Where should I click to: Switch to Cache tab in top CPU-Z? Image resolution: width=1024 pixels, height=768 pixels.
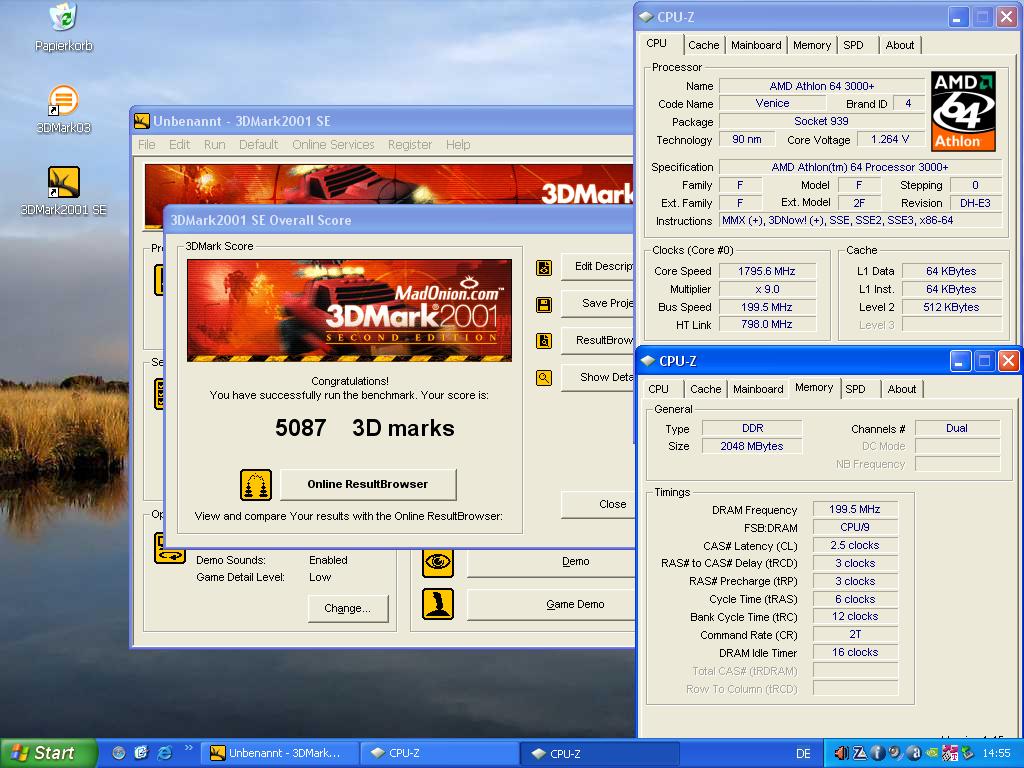703,45
